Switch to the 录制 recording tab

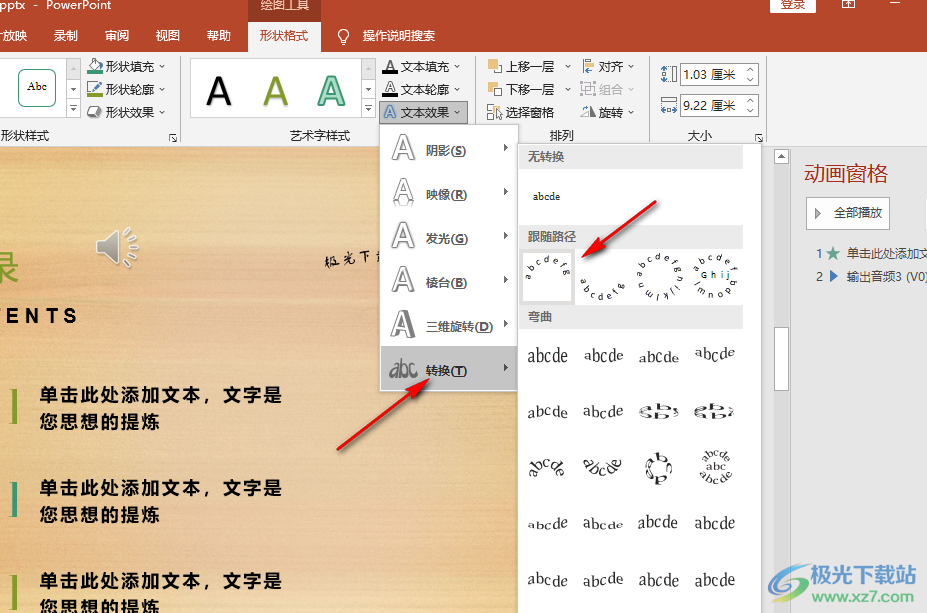tap(65, 35)
